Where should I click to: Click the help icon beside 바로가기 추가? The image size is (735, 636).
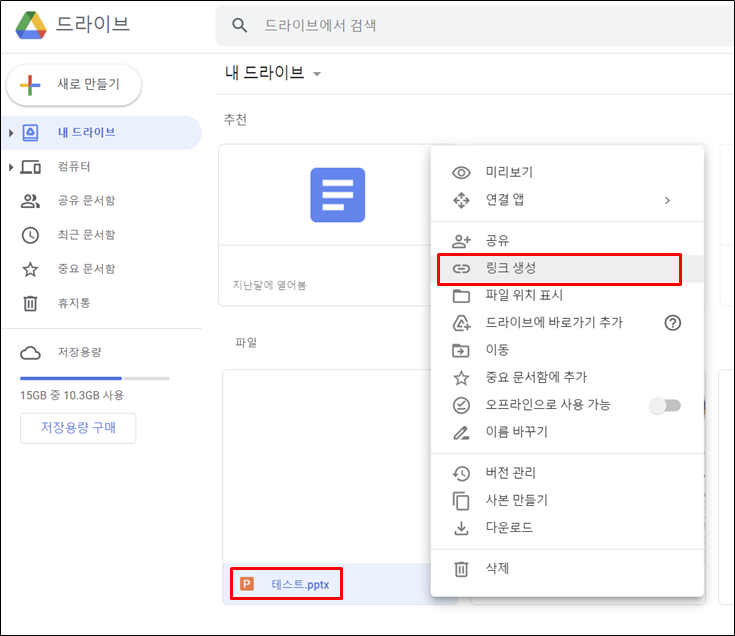673,323
